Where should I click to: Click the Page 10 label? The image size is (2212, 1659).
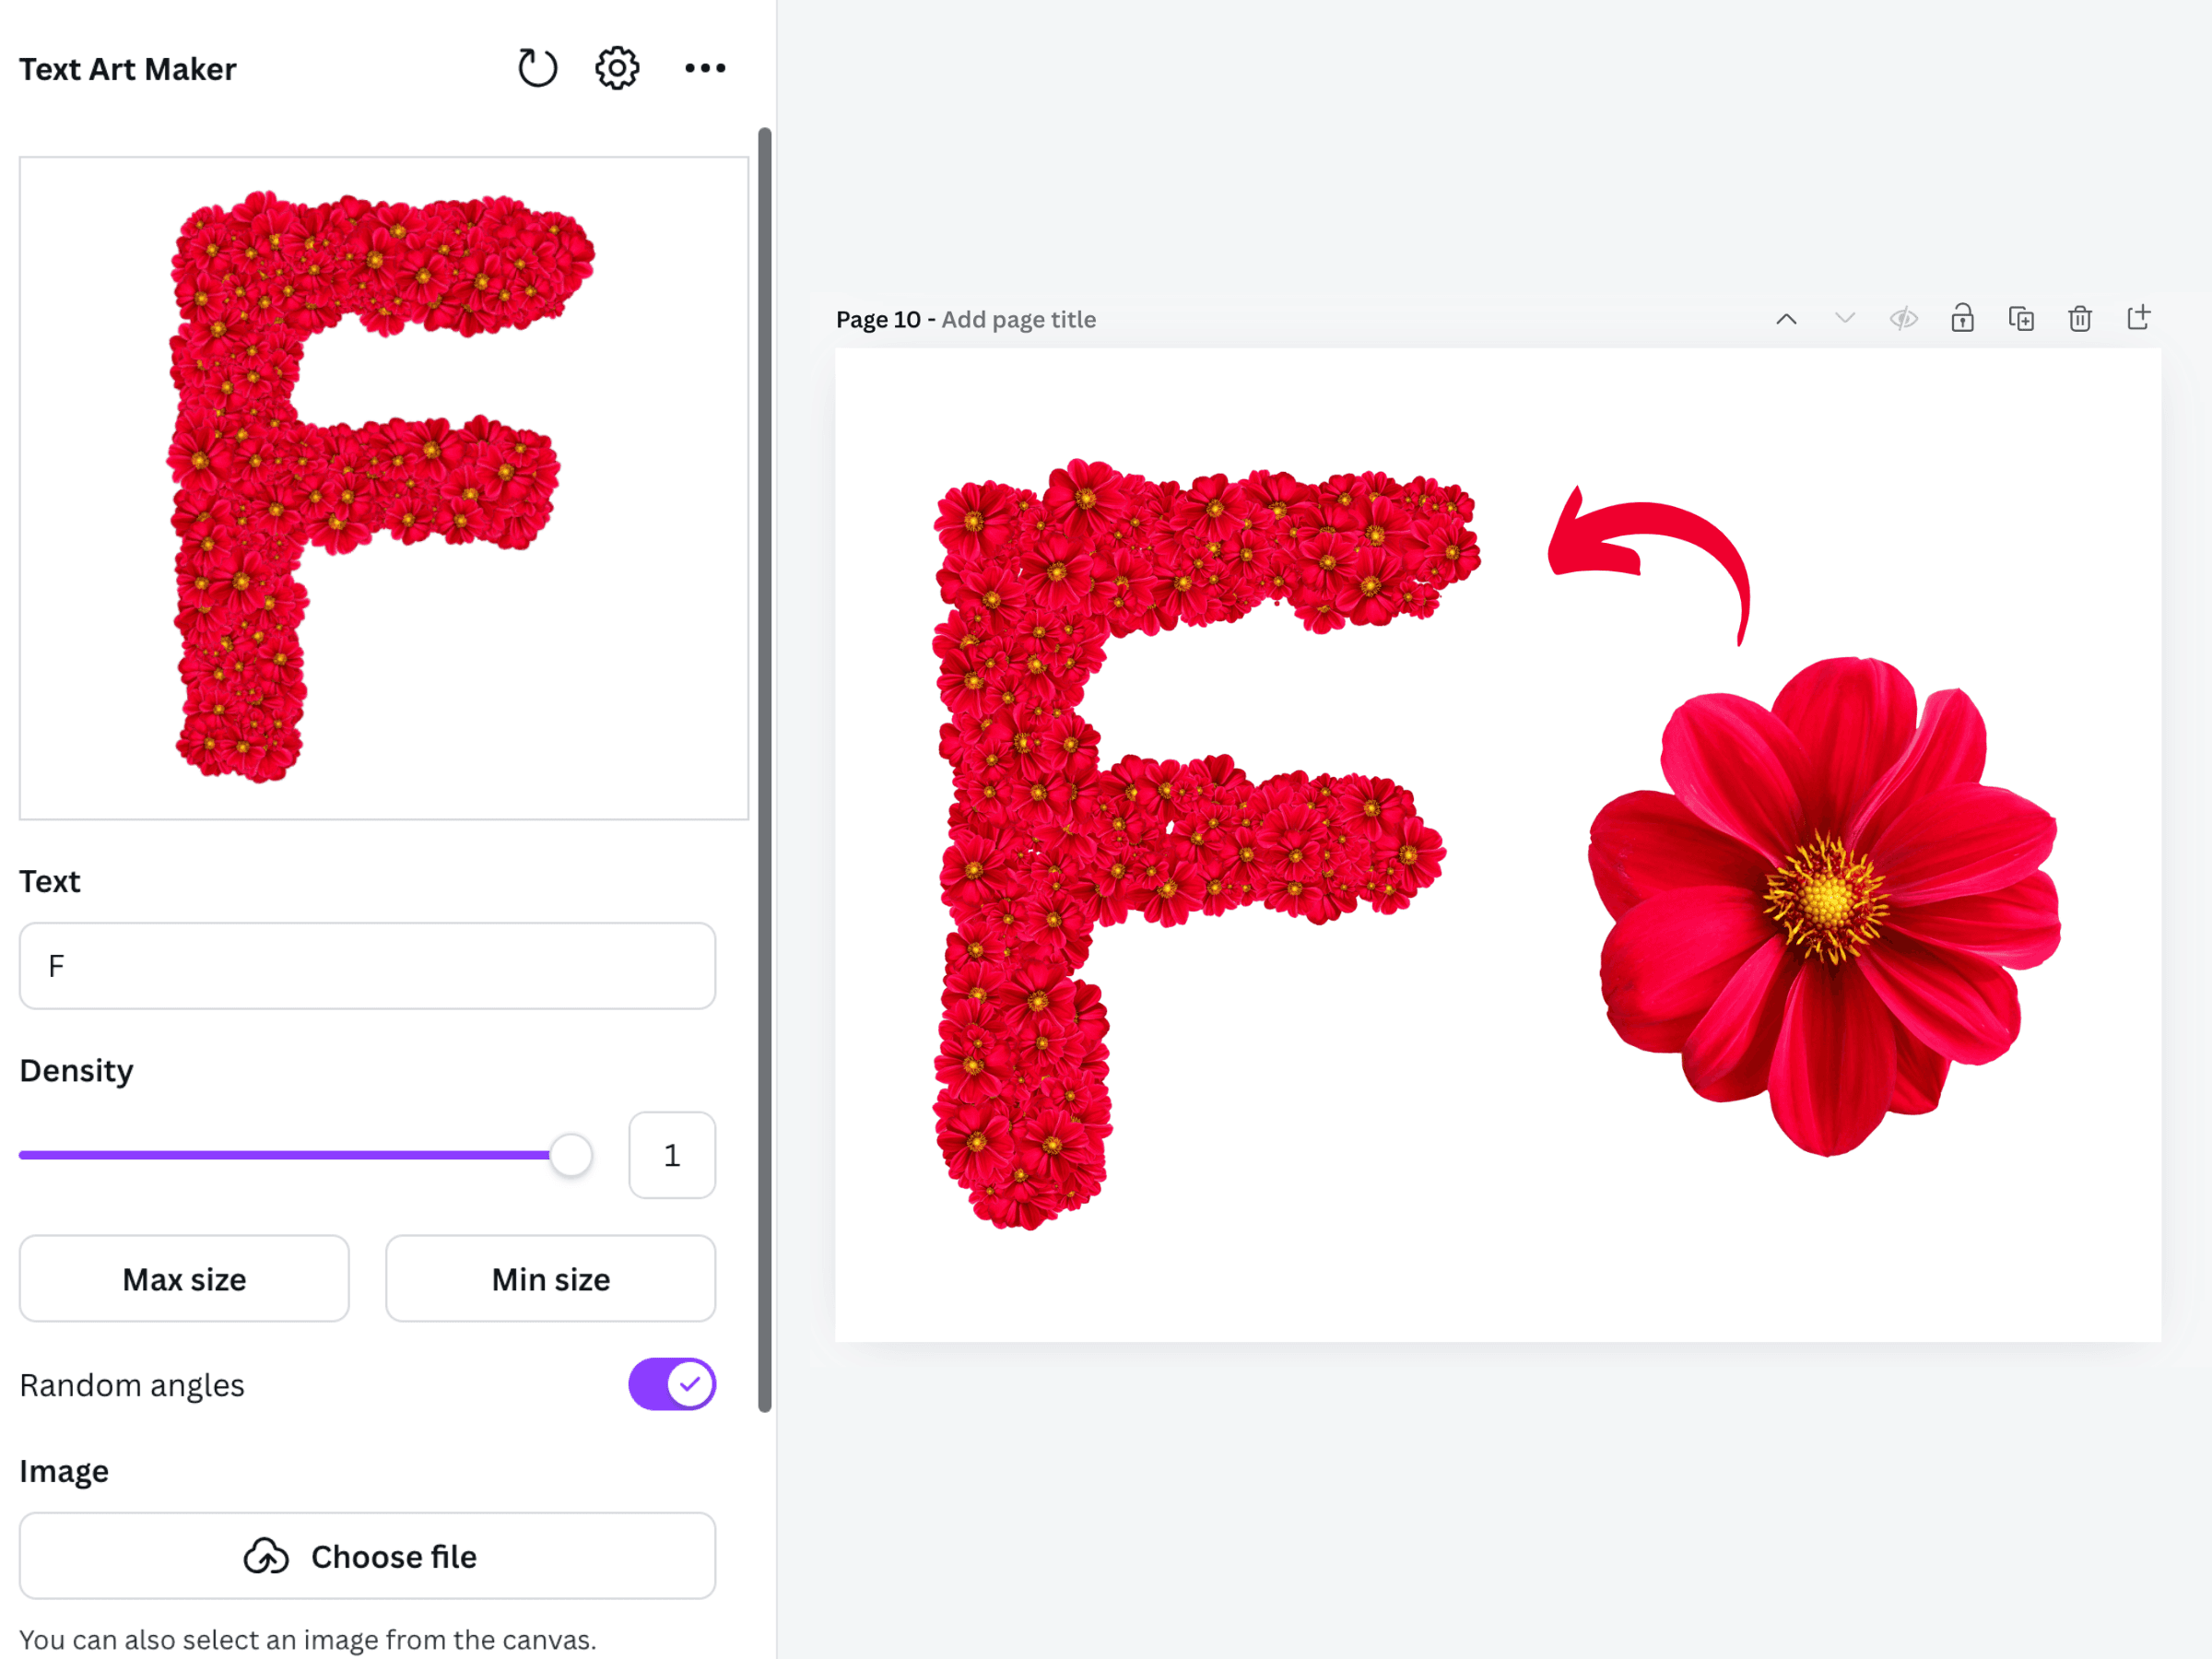[878, 319]
